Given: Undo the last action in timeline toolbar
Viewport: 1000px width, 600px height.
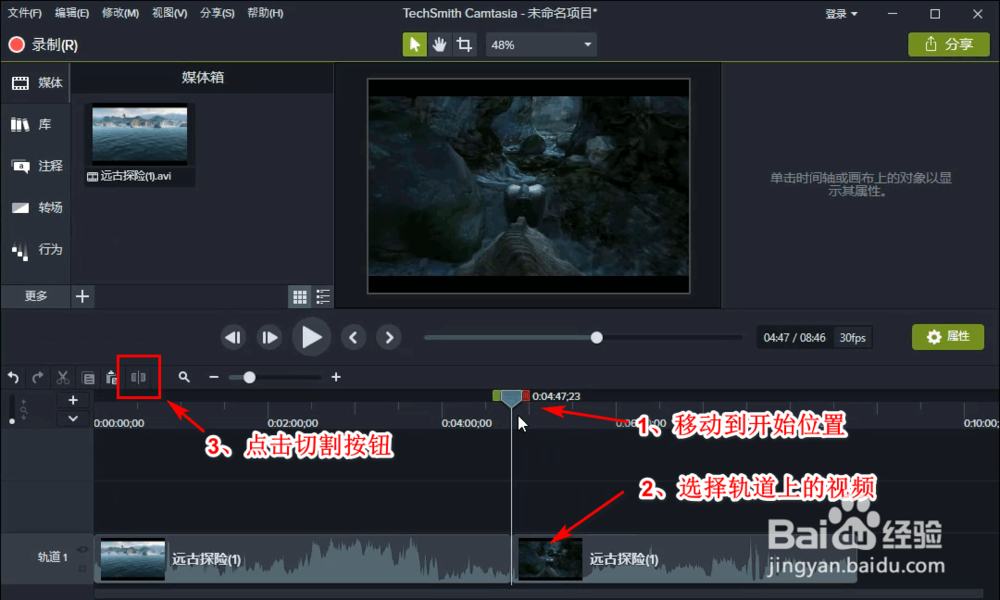Looking at the screenshot, I should point(13,377).
